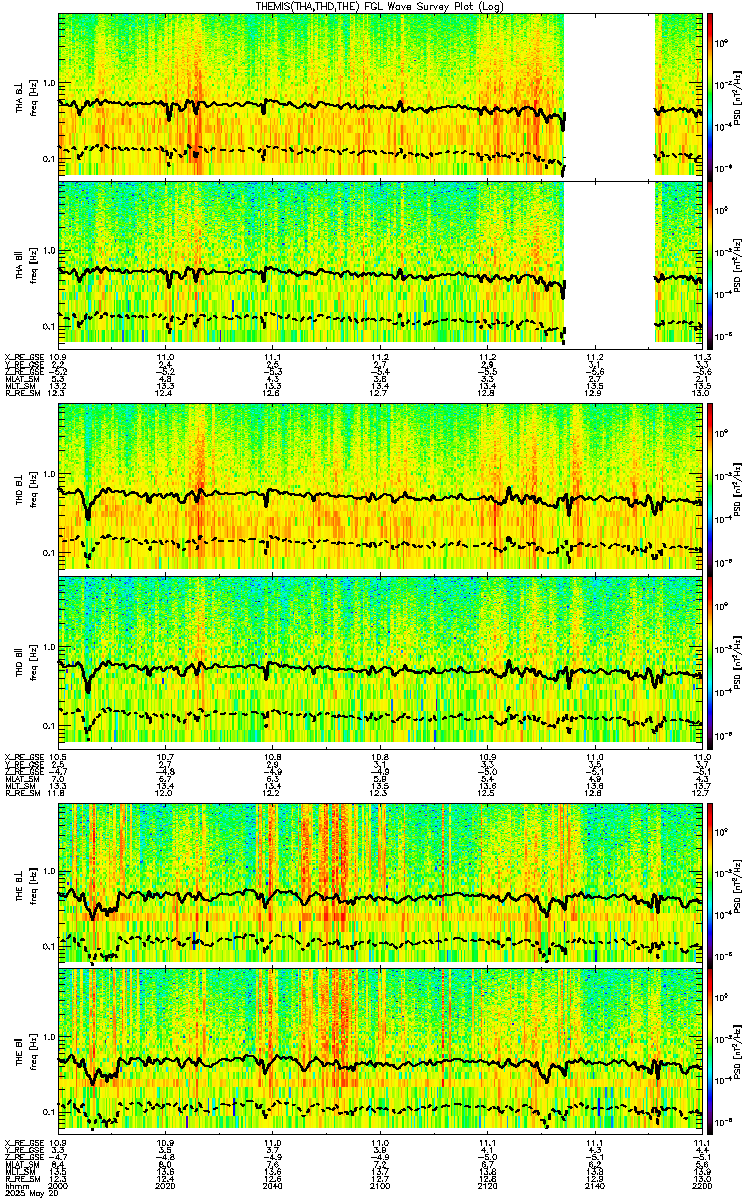Image resolution: width=750 pixels, height=1200 pixels.
Task: Click the THA BL color bar
Action: tap(710, 95)
